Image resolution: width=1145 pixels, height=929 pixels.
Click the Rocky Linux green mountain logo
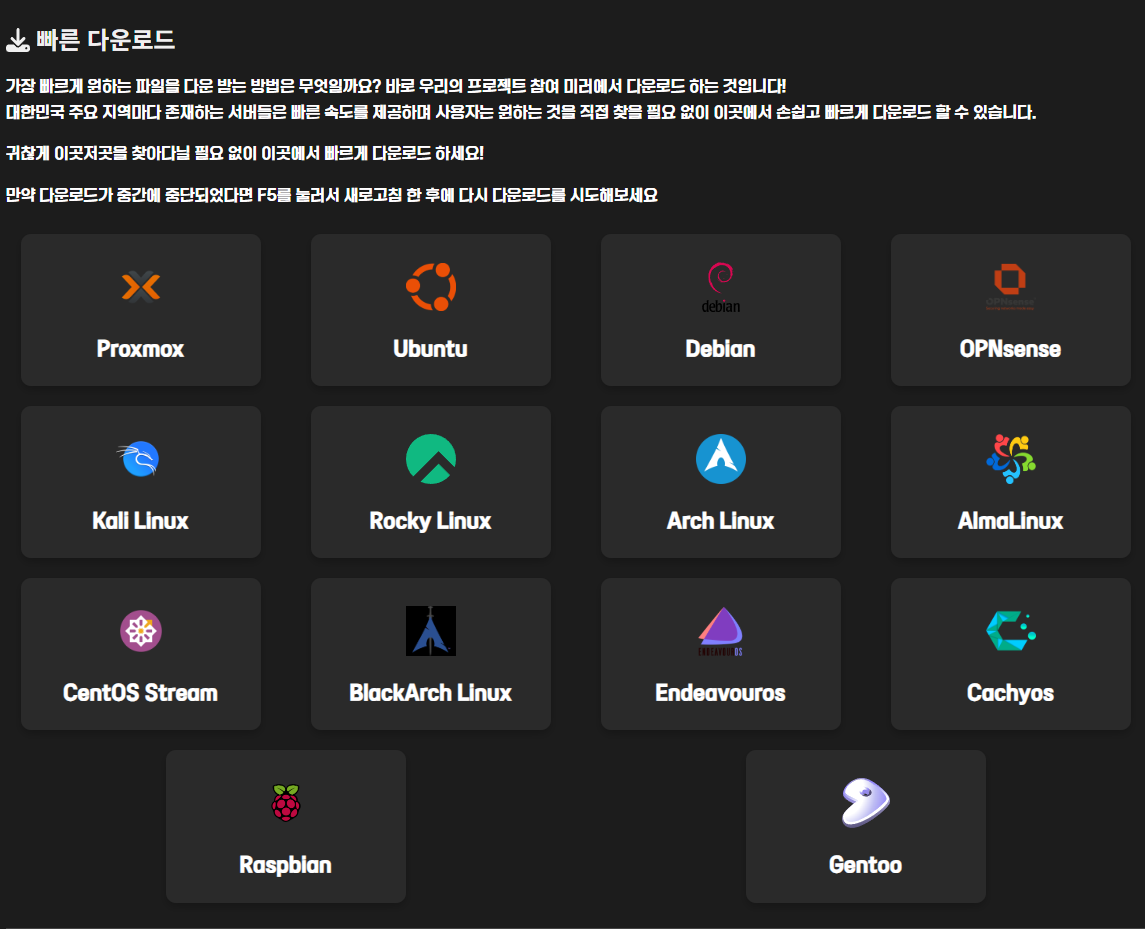click(431, 459)
